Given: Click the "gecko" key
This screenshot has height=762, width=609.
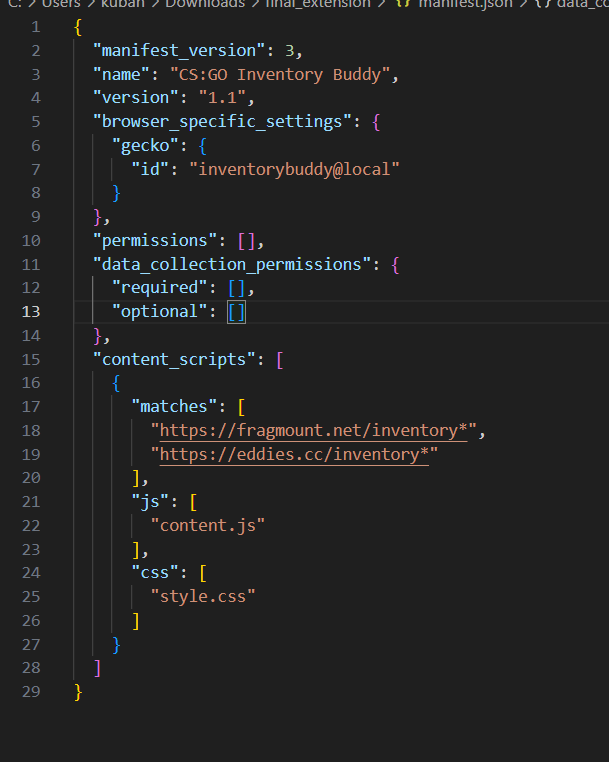Looking at the screenshot, I should 145,145.
